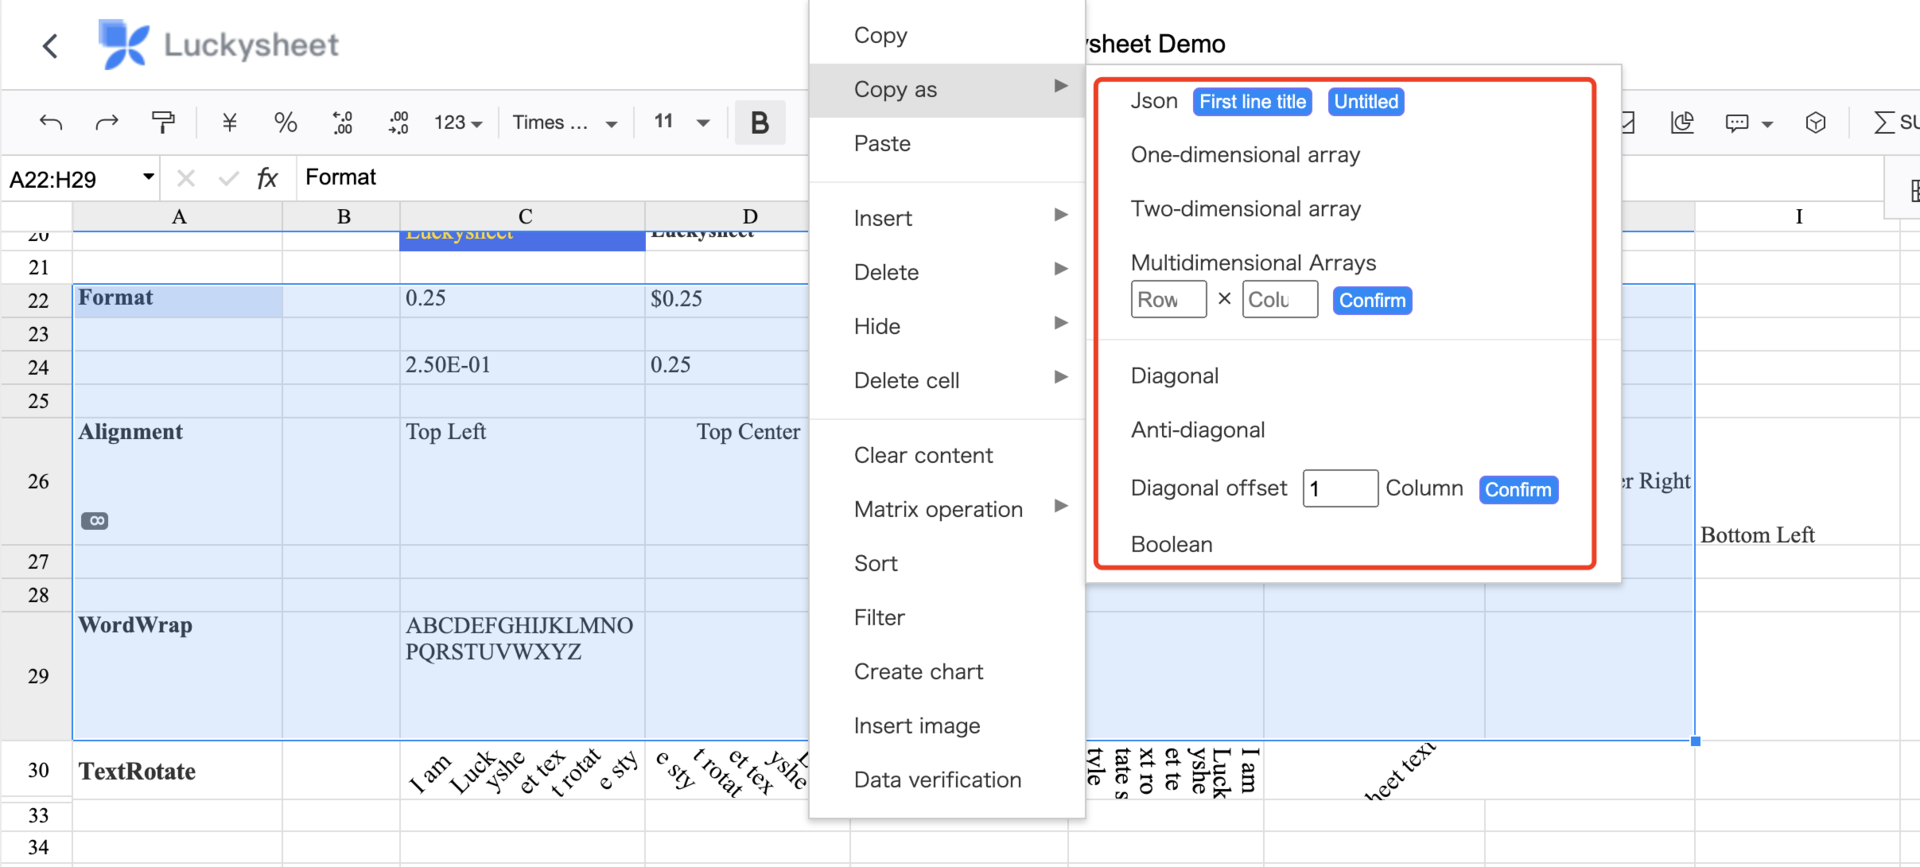Confirm the Multidimensional Arrays dimensions
The image size is (1920, 867).
1372,301
